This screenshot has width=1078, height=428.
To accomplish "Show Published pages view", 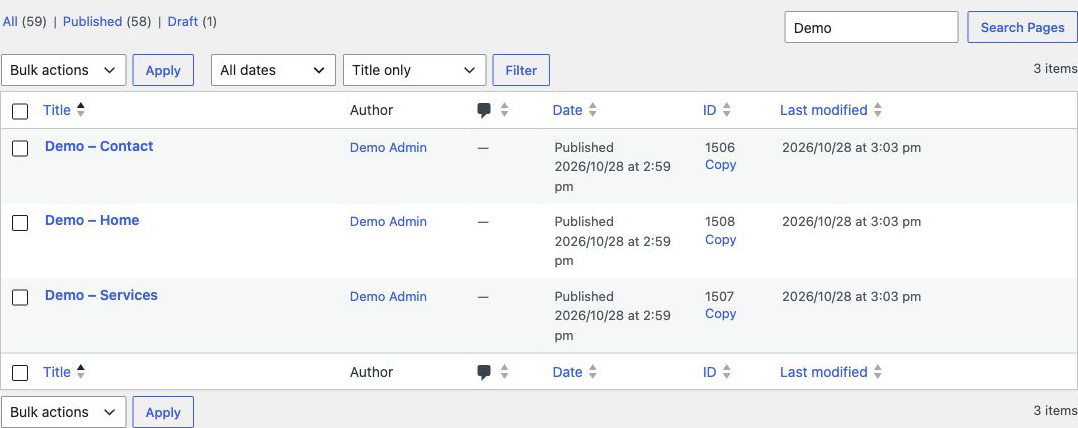I will click(x=92, y=21).
